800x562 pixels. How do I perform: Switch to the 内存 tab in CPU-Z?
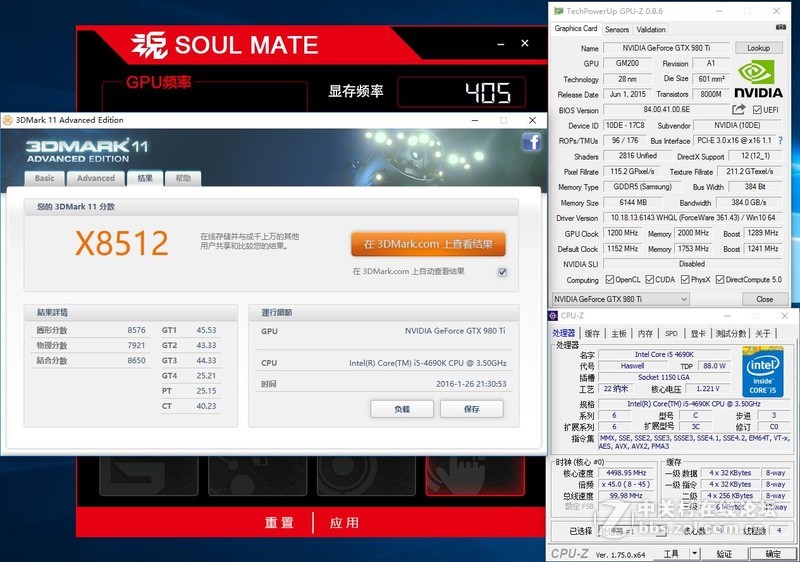(645, 334)
